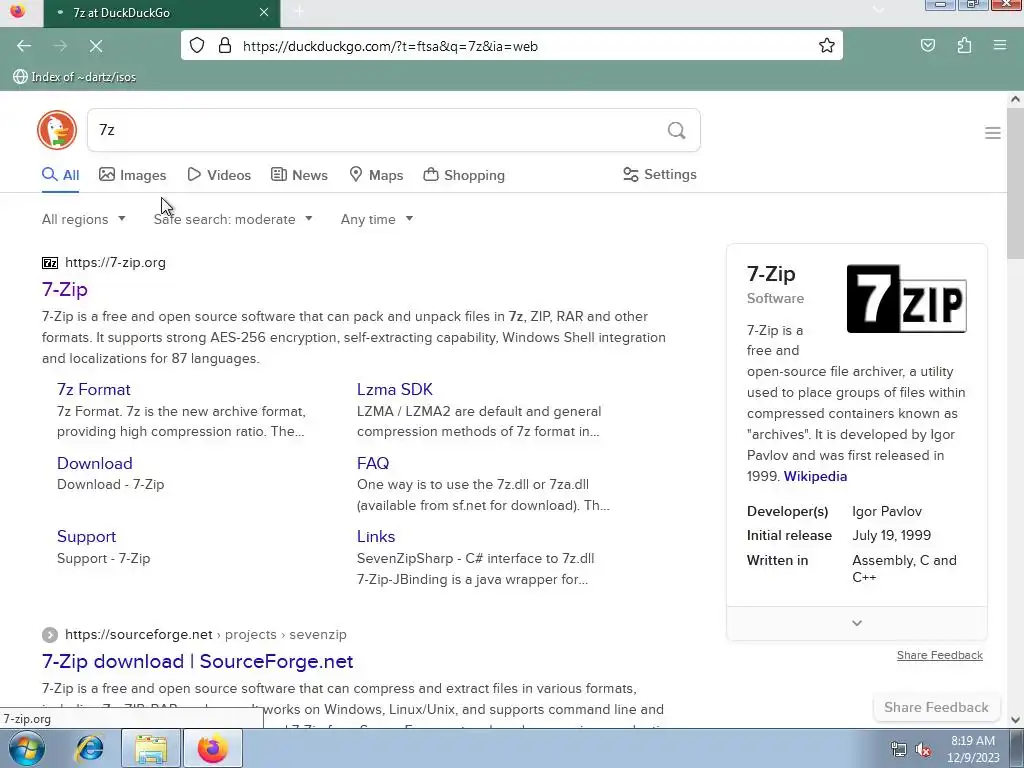Viewport: 1024px width, 768px height.
Task: Switch to the Shopping tab
Action: click(x=464, y=175)
